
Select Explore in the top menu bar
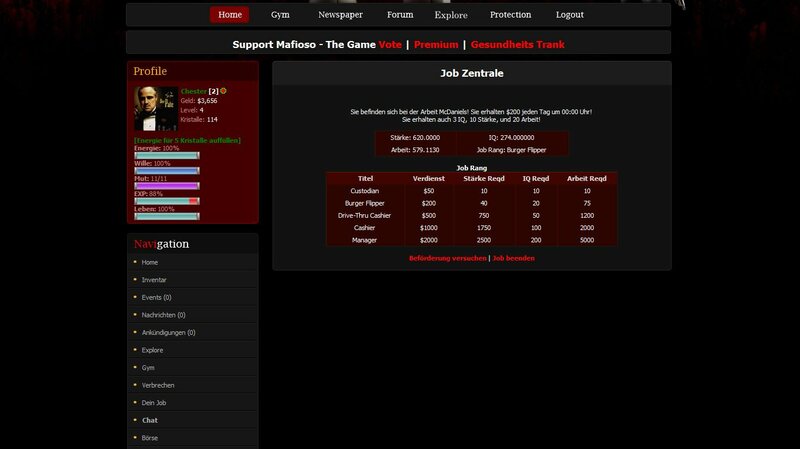click(451, 15)
